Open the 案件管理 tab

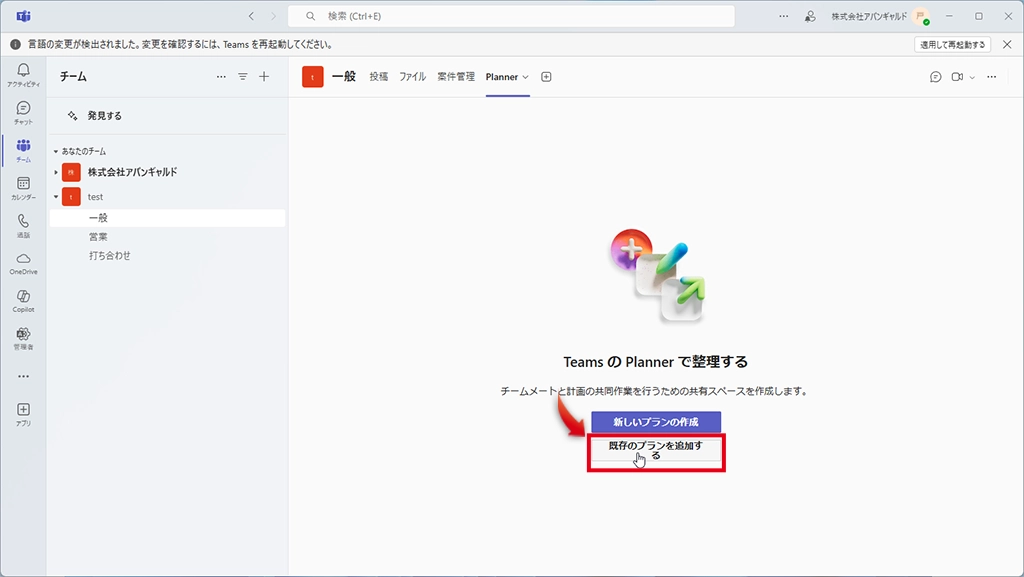(456, 77)
